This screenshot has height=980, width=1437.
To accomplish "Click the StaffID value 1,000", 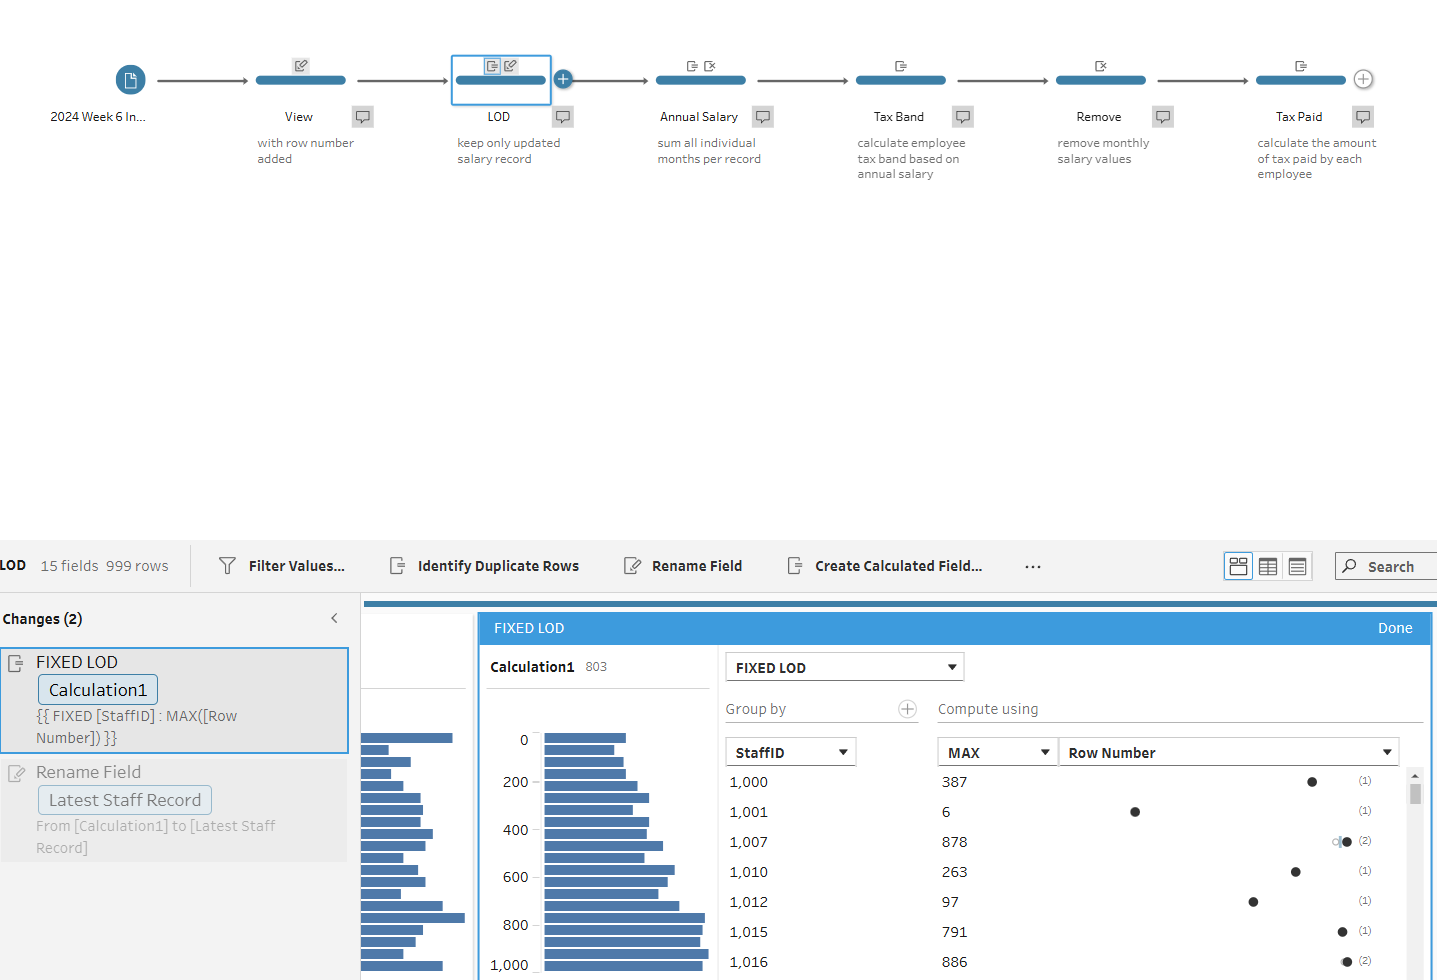I will (749, 782).
